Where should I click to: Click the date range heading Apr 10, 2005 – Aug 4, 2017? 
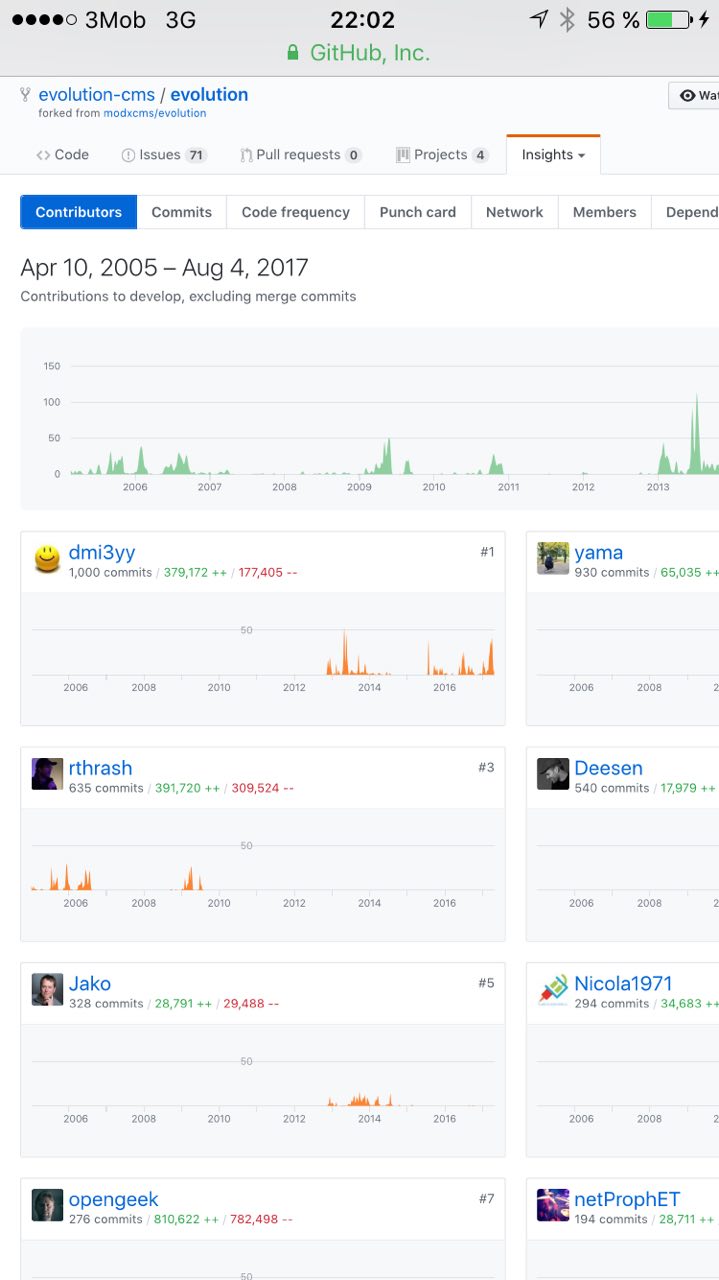tap(164, 268)
